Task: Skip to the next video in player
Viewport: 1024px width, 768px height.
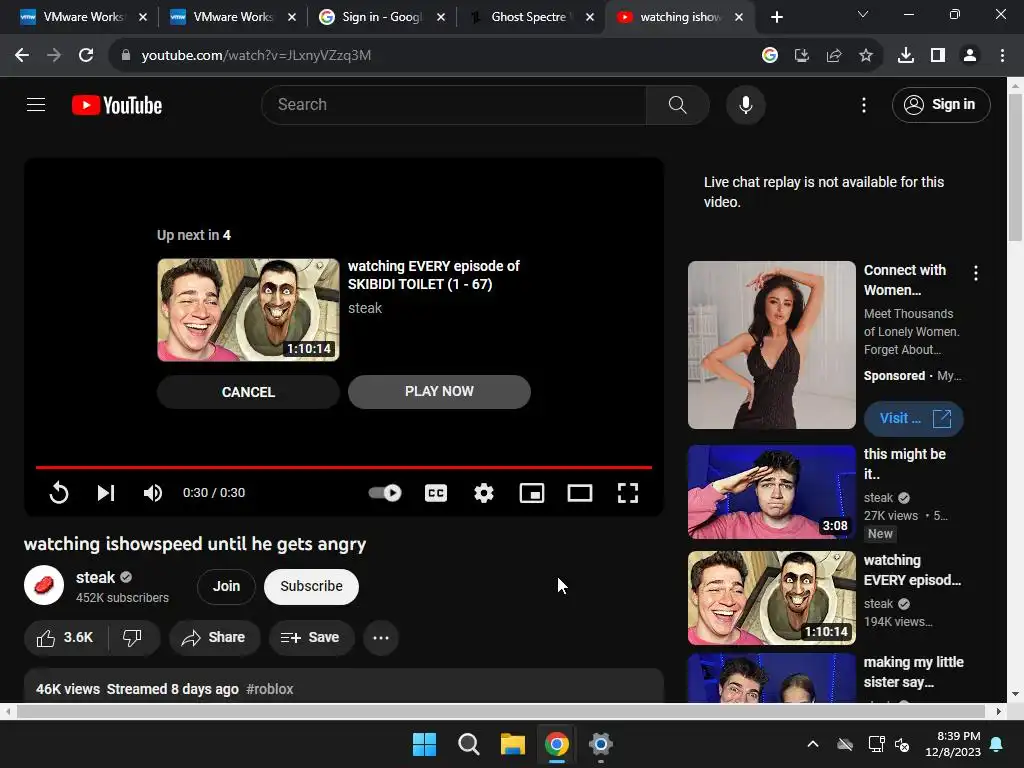Action: click(x=106, y=492)
